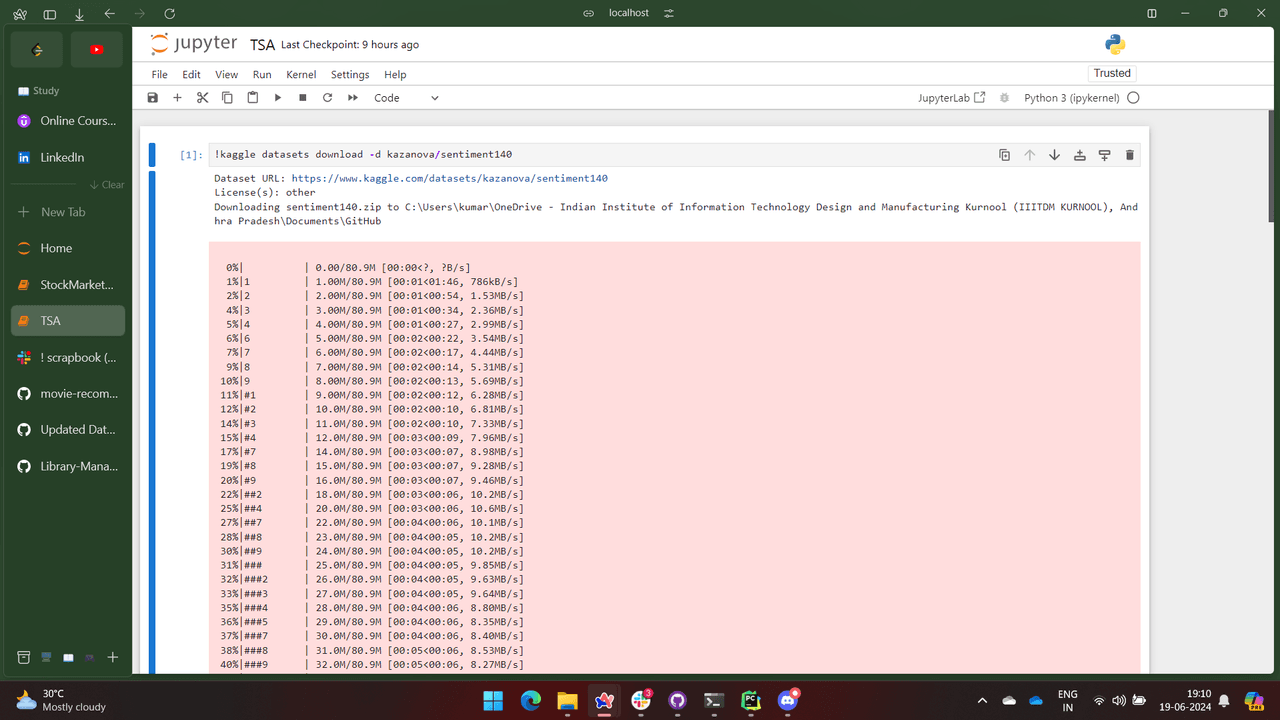Interrupt the kernel with the stop icon
The width and height of the screenshot is (1280, 720).
coord(303,98)
